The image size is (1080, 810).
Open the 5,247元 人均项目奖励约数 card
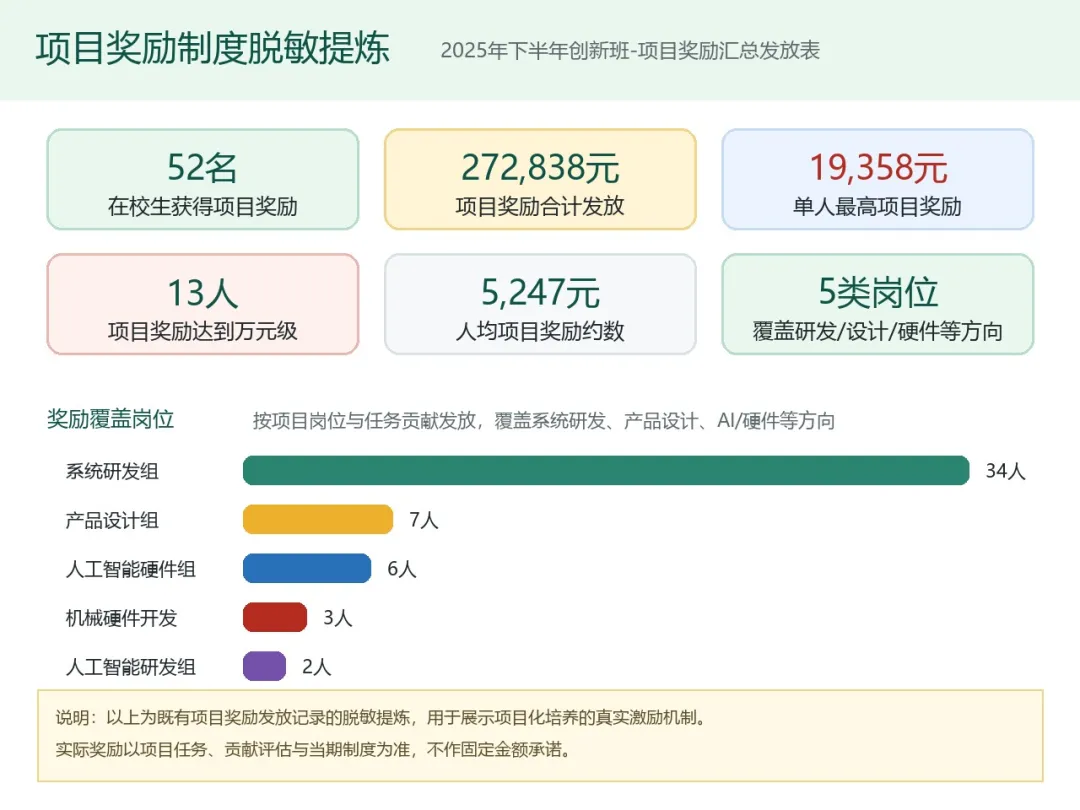click(540, 304)
